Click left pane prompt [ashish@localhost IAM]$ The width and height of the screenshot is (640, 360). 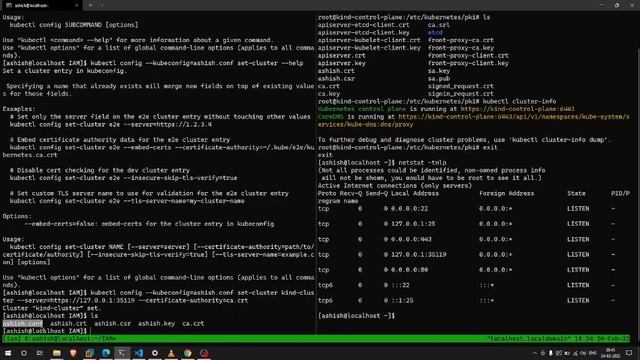point(44,331)
